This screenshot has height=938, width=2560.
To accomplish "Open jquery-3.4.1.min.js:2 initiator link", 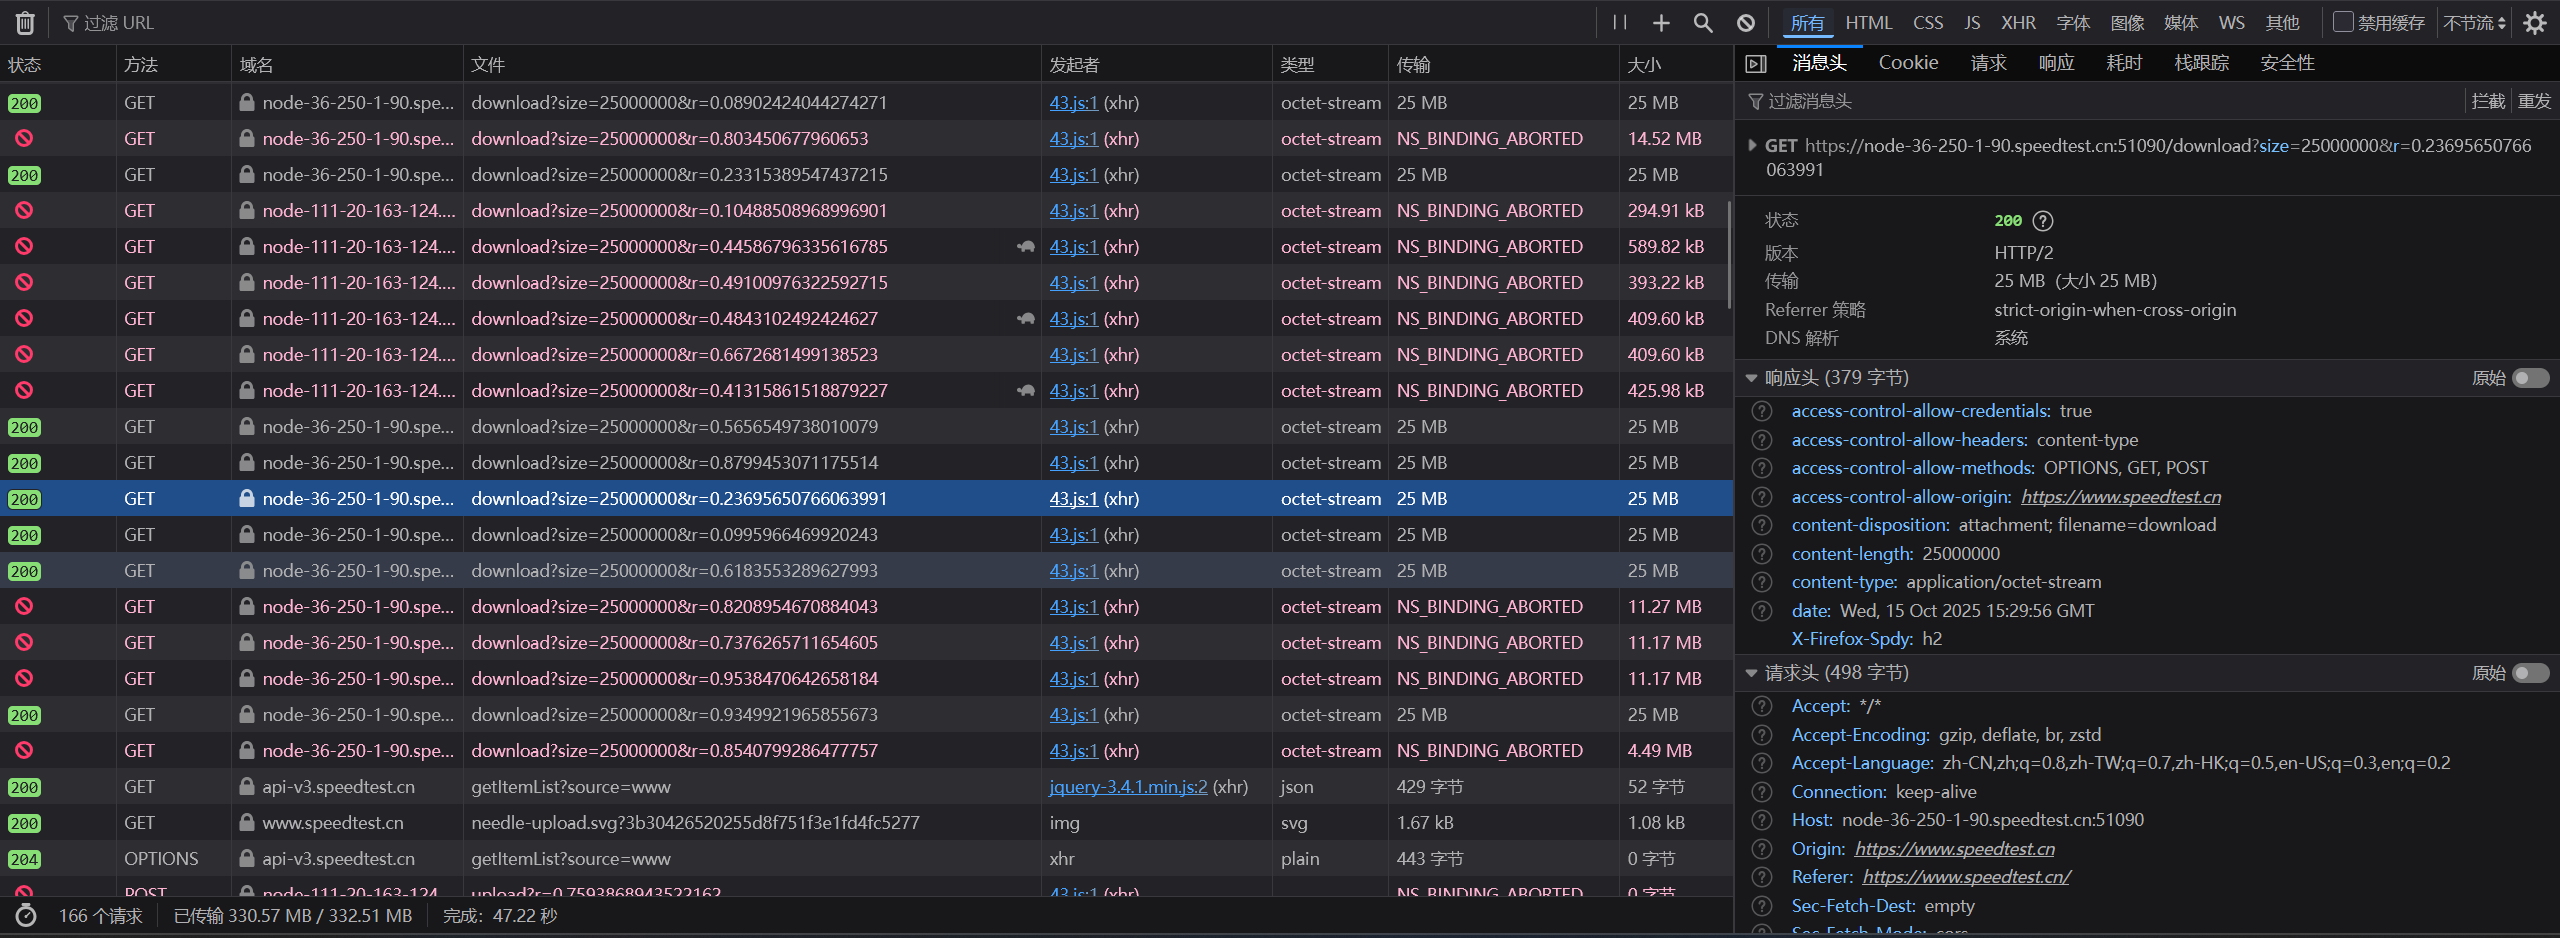I will point(1127,787).
